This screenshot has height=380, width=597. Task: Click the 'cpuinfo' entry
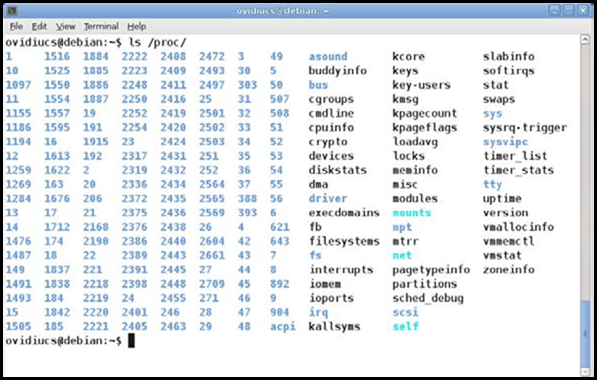click(331, 128)
